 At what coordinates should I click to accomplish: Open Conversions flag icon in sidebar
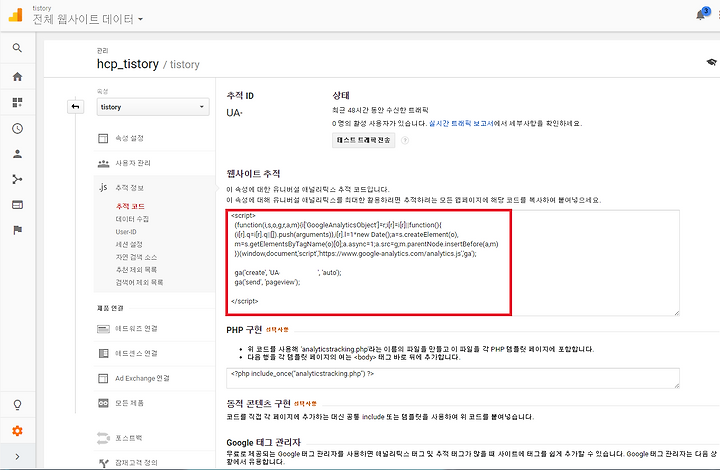17,230
